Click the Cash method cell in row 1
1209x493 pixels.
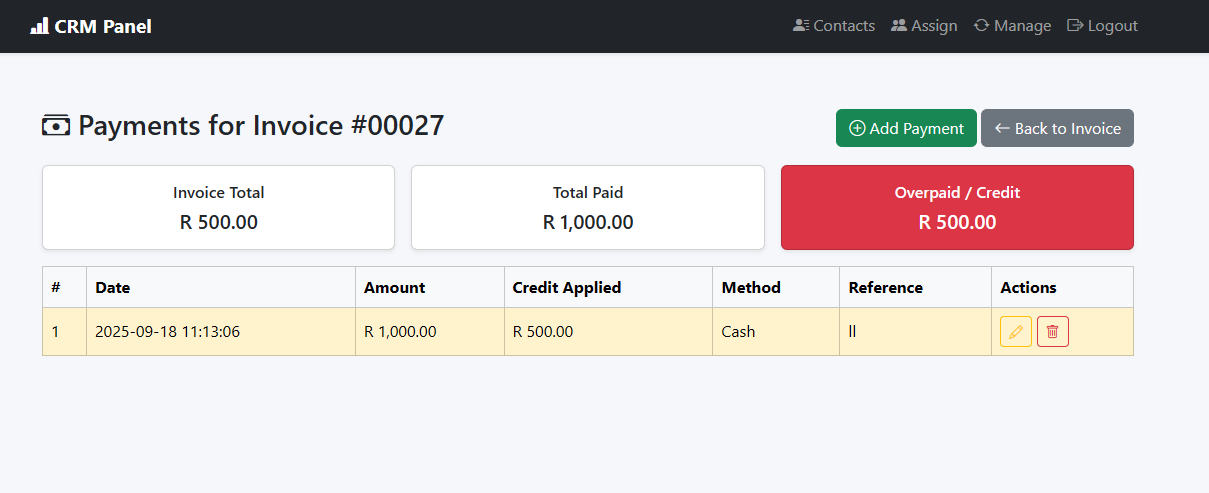point(739,332)
